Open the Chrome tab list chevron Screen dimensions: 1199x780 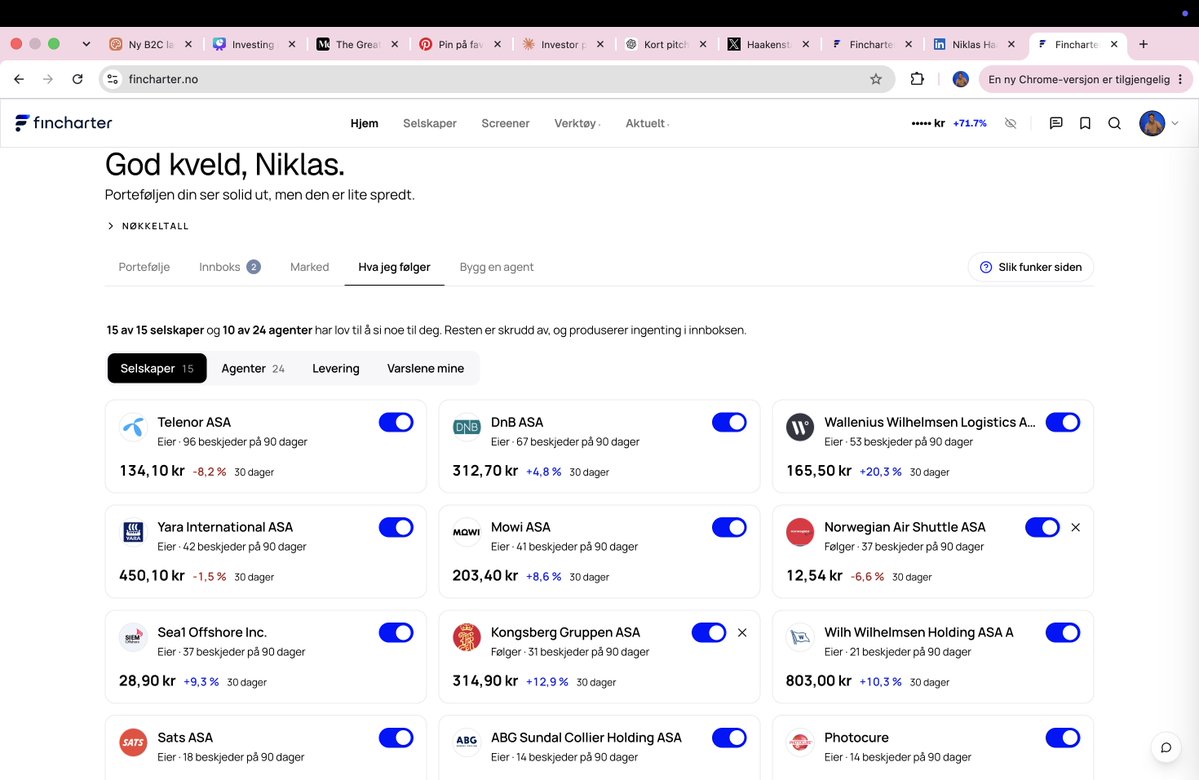86,44
